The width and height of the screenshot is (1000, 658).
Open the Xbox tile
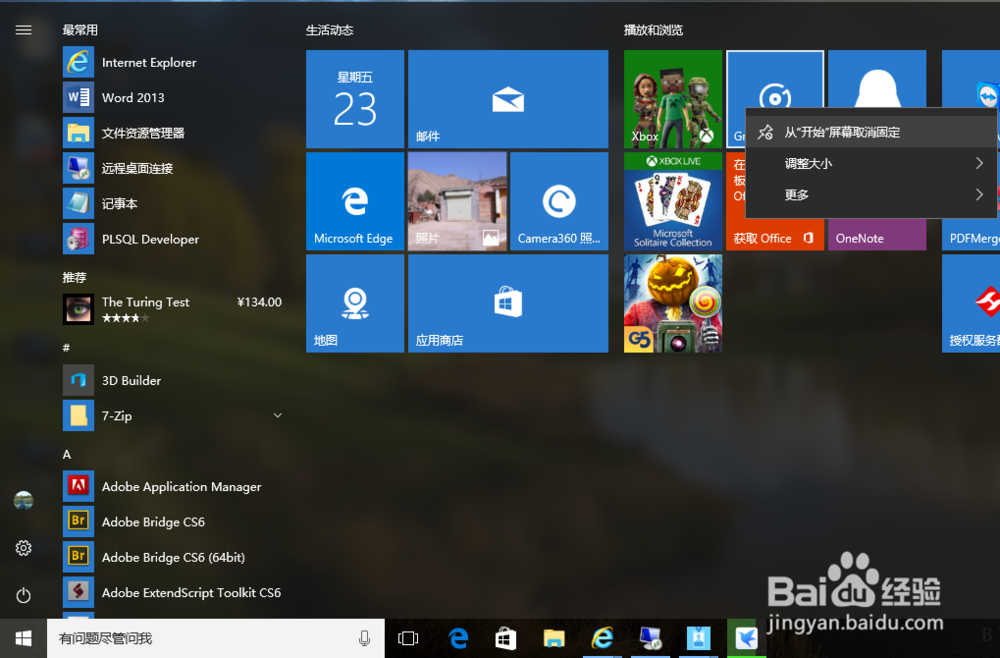673,99
